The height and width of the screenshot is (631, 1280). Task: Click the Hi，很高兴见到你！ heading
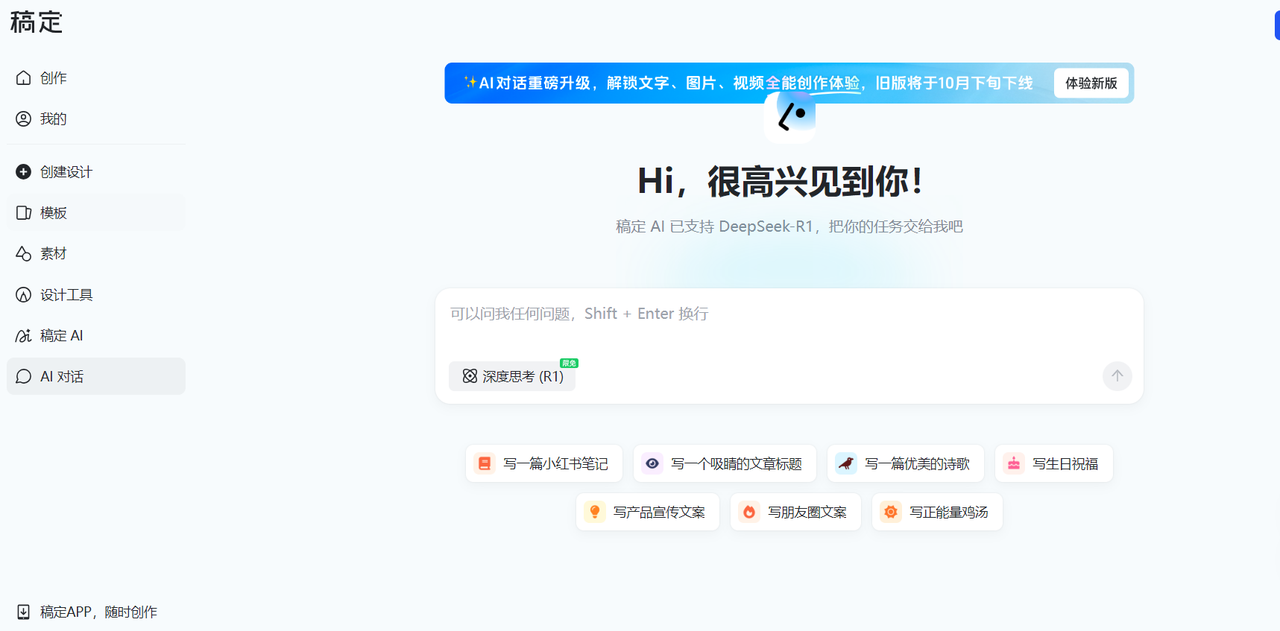(781, 181)
